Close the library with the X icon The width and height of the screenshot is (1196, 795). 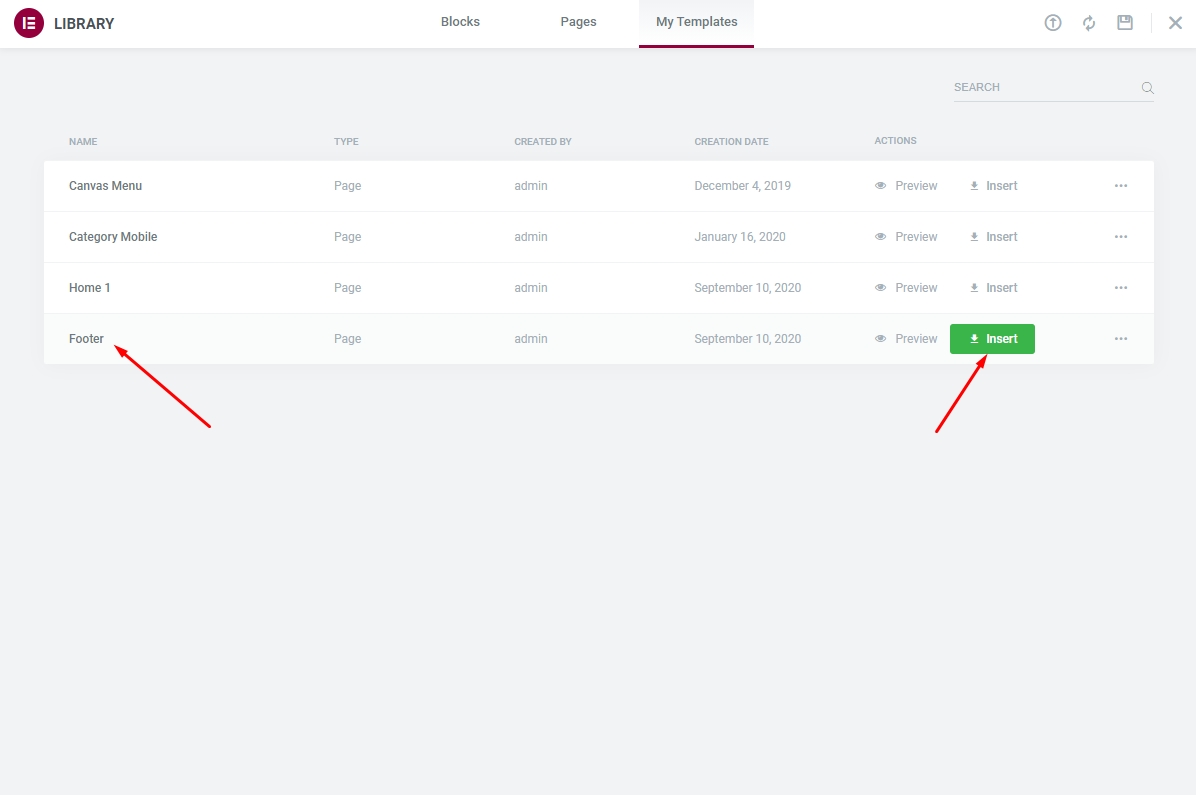tap(1175, 23)
